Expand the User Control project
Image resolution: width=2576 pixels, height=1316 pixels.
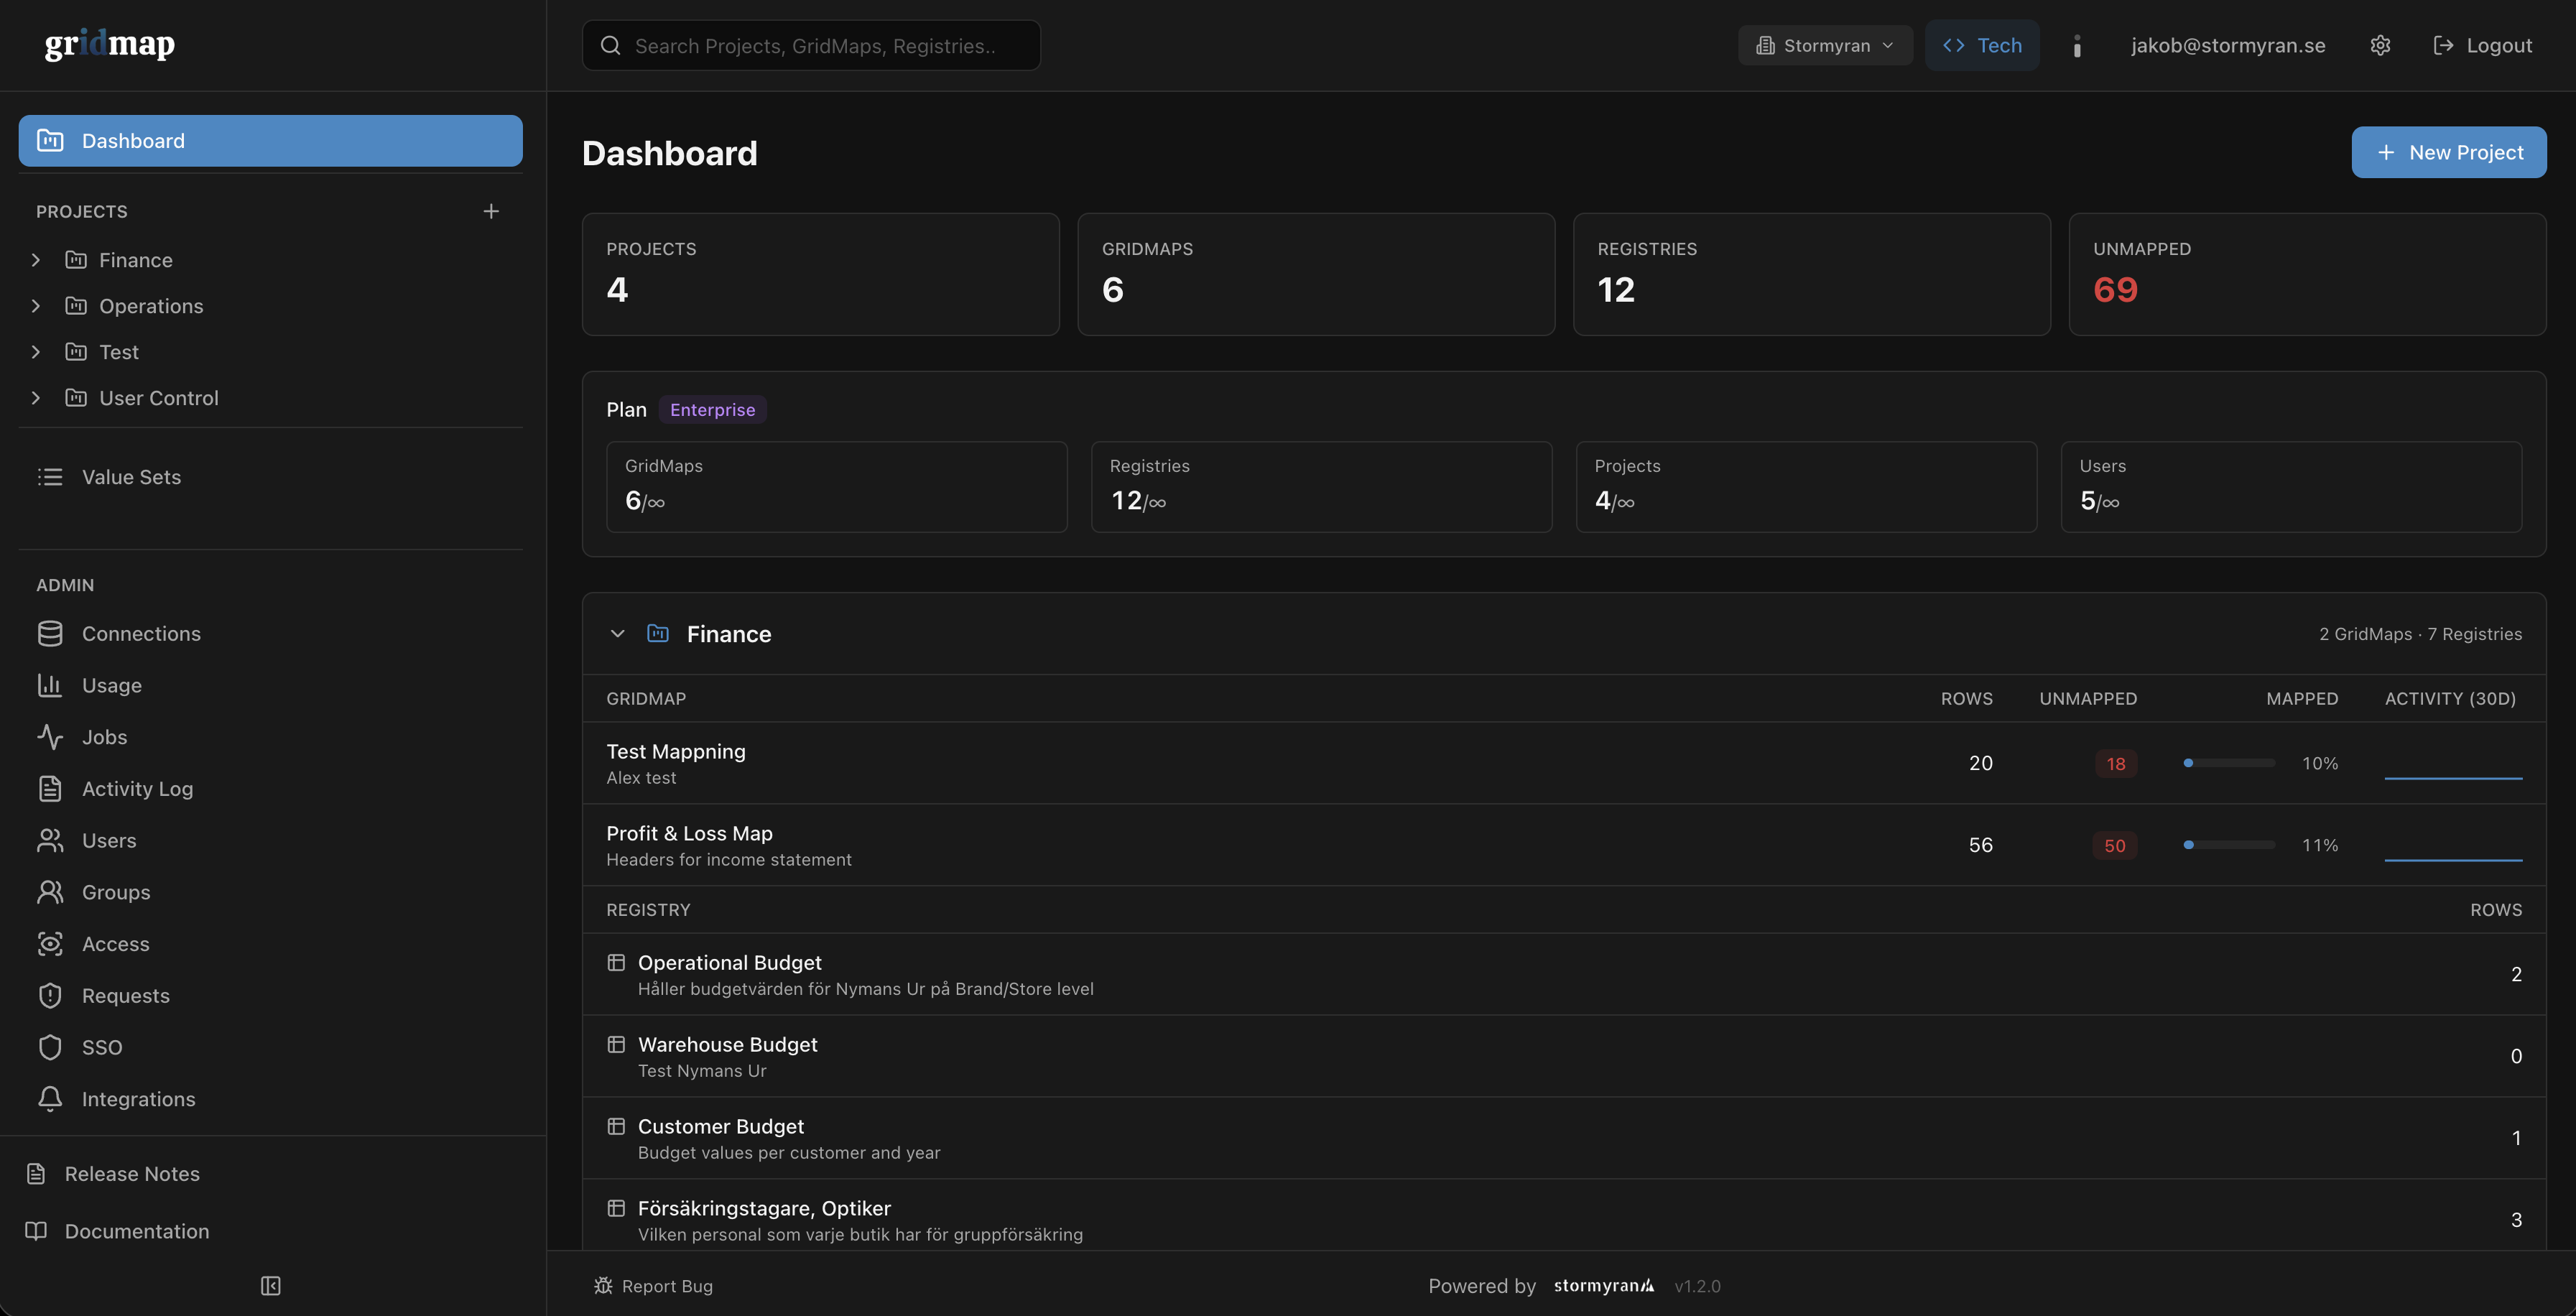36,398
